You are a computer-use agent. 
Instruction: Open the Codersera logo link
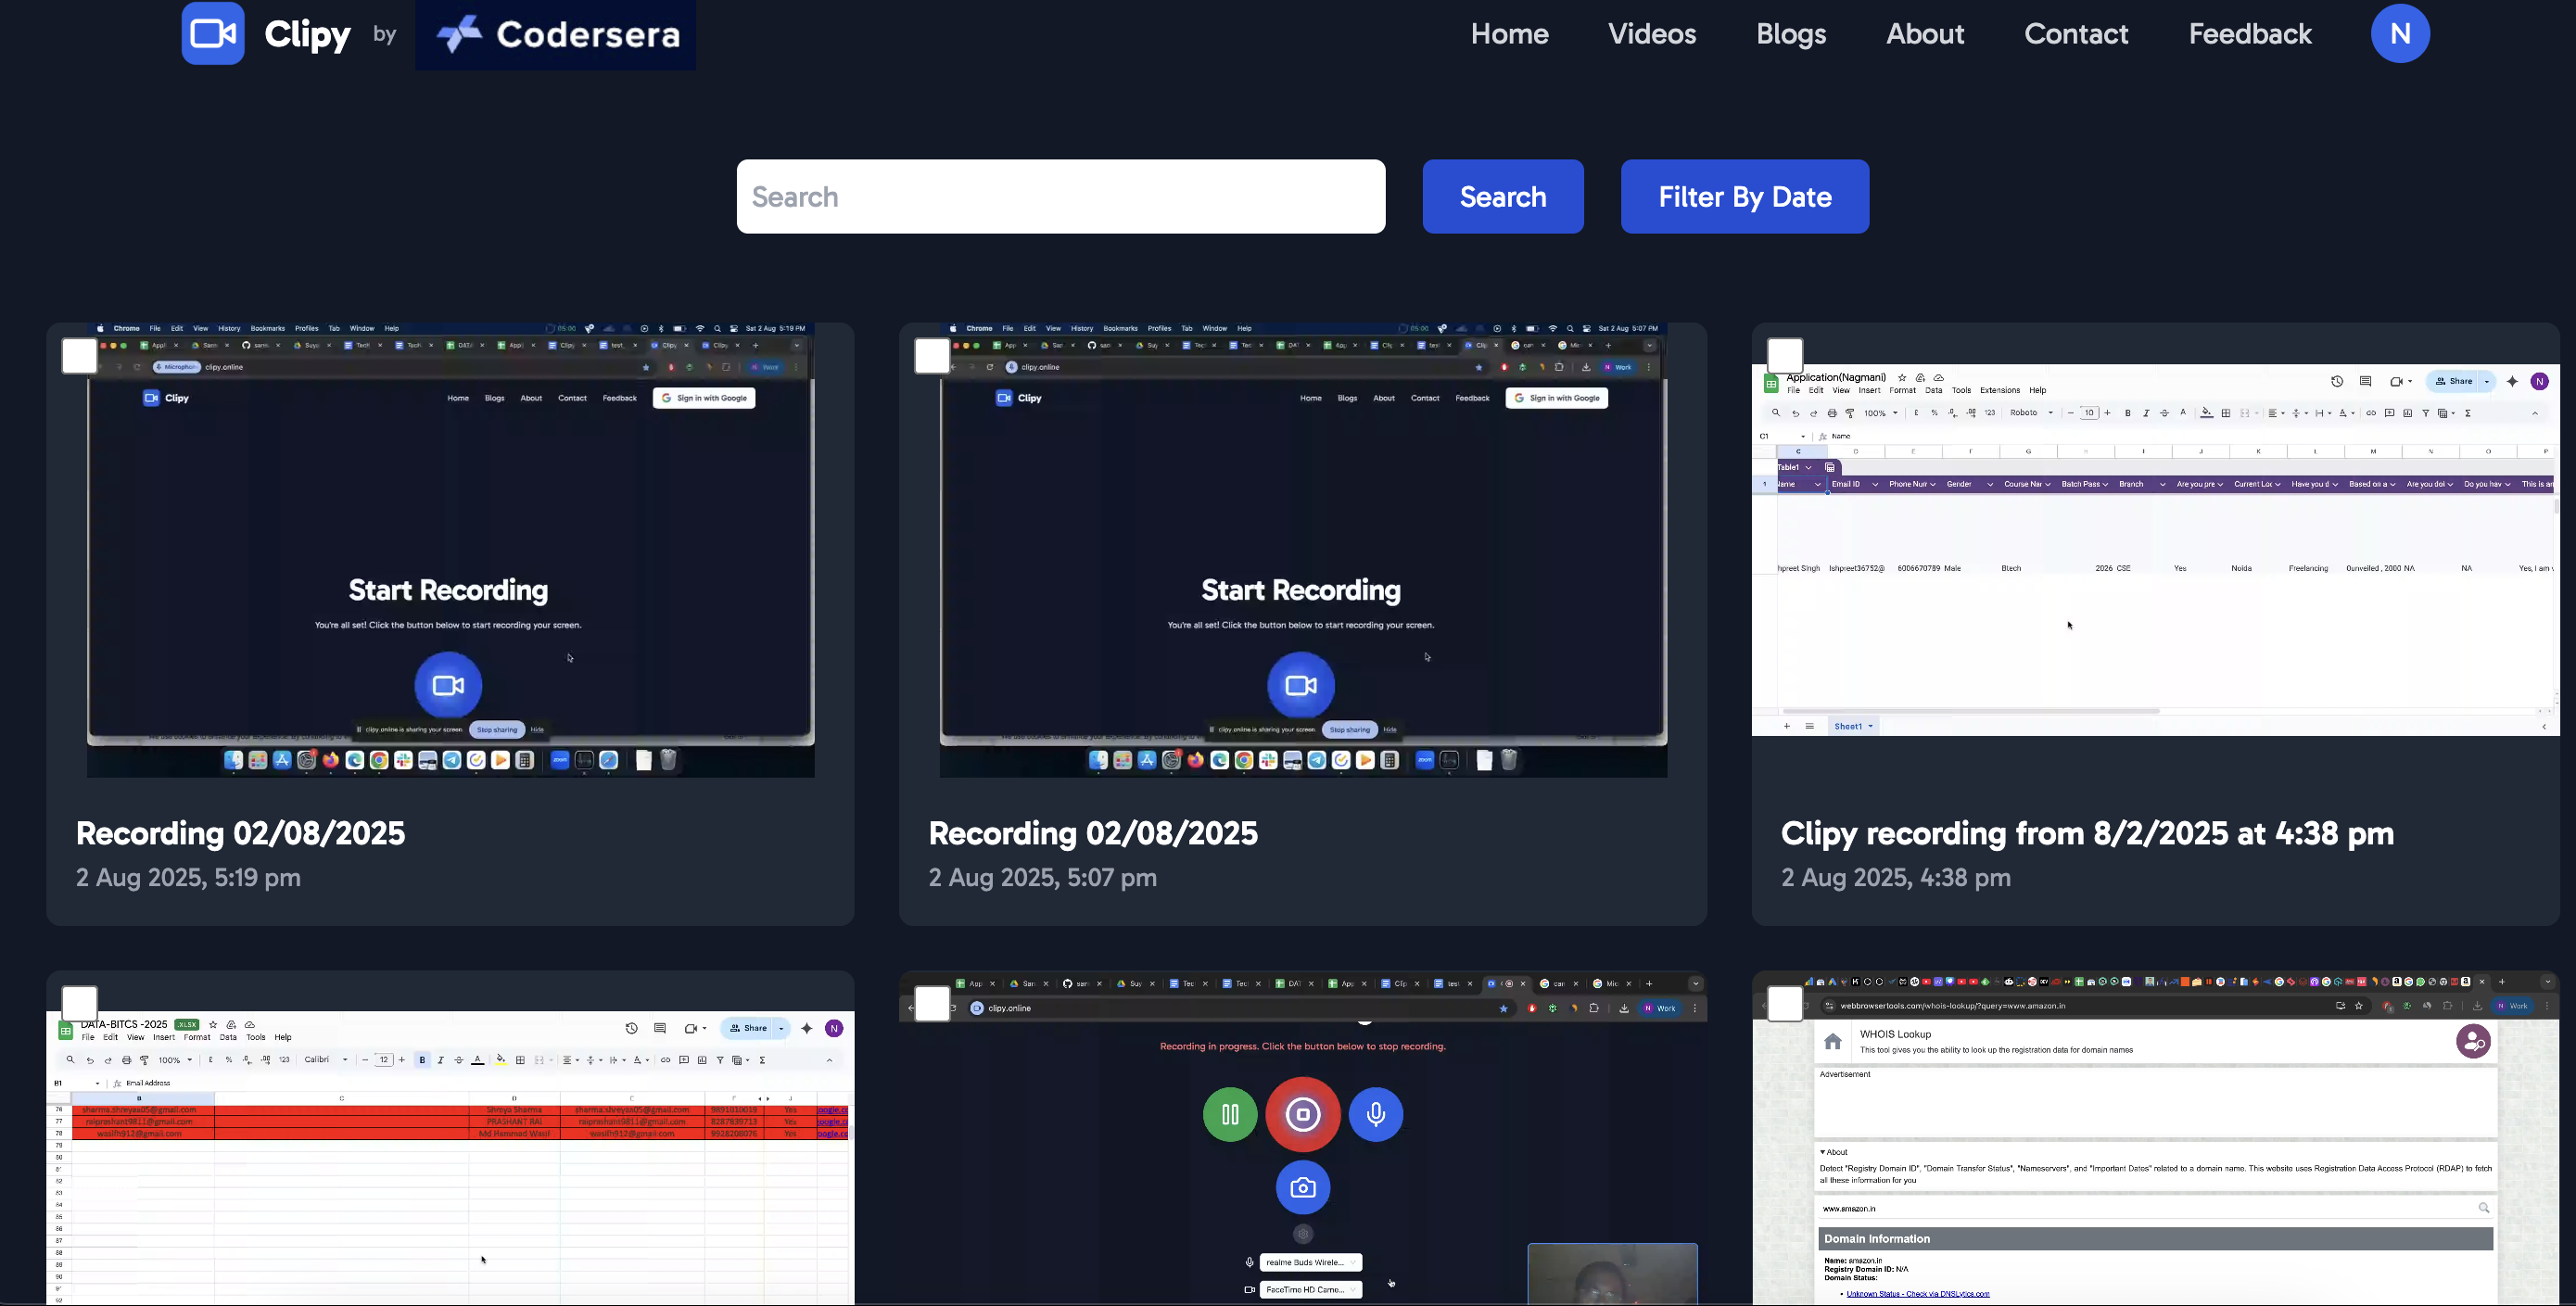556,35
